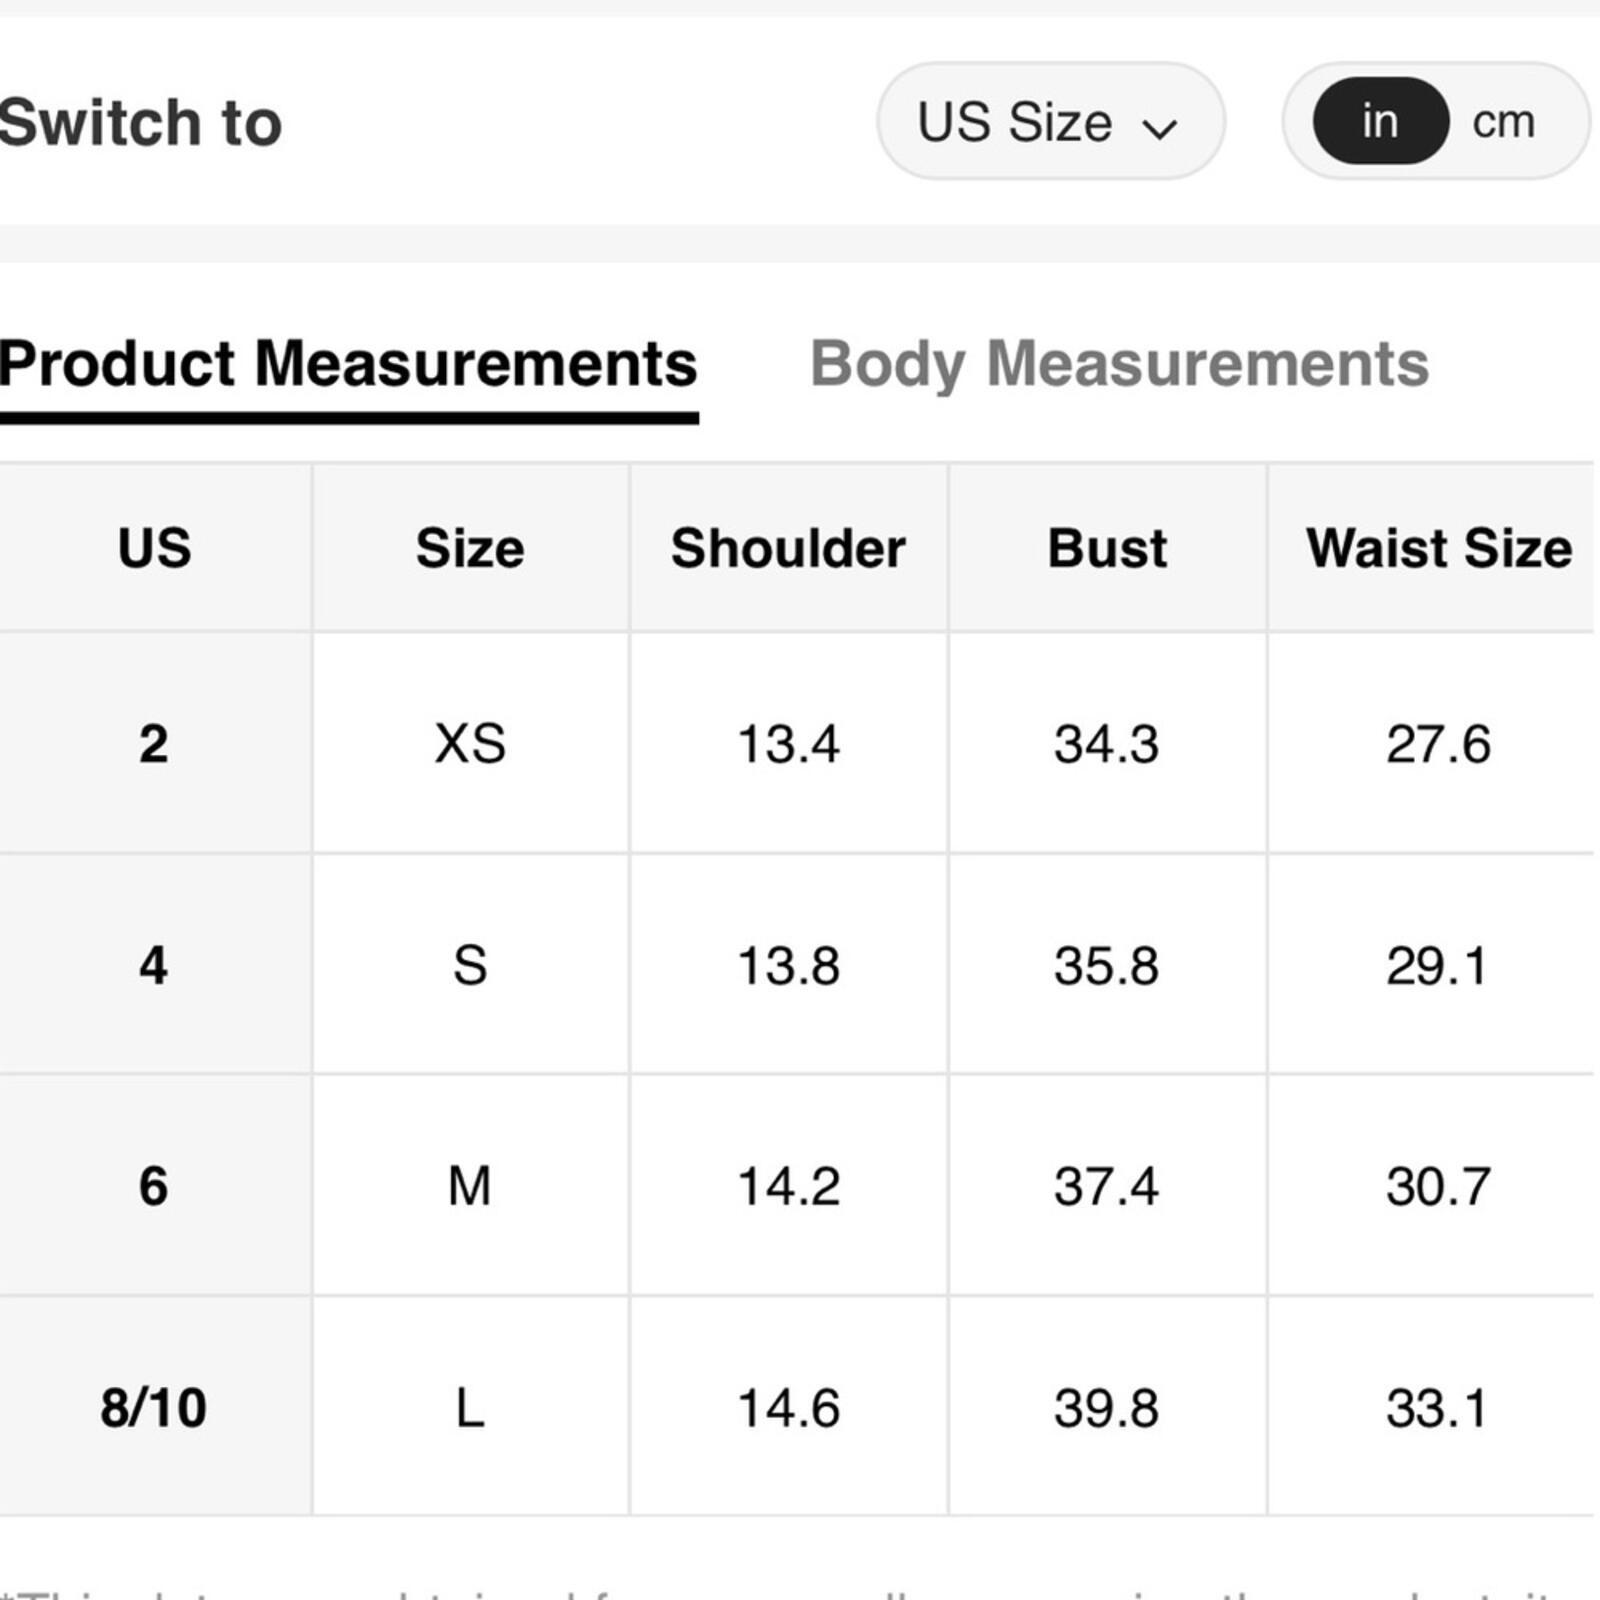Click bust value 37.4

(x=1106, y=1187)
